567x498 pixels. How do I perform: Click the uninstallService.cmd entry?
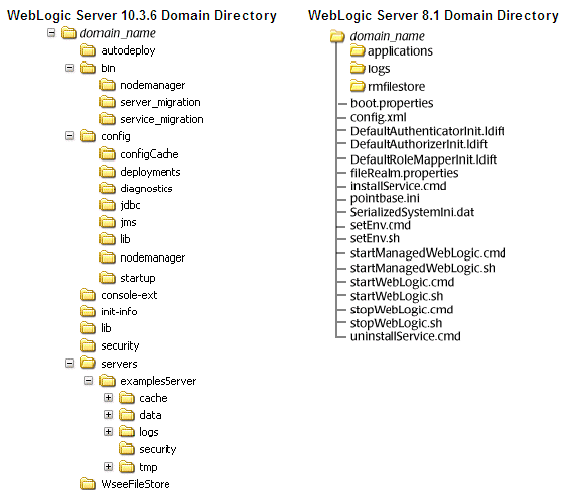coord(405,336)
